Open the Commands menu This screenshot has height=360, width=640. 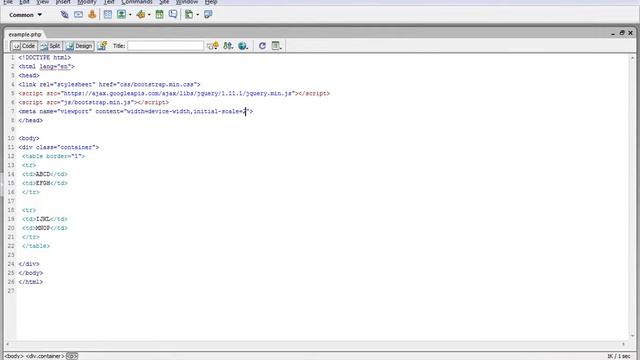point(137,2)
